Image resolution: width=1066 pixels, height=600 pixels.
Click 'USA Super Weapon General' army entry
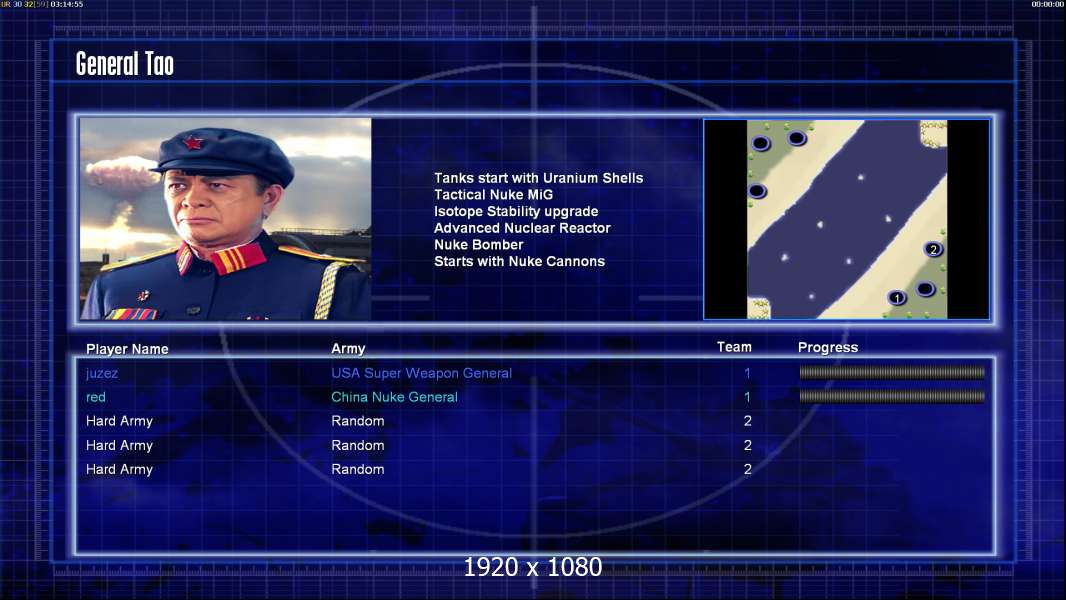[422, 373]
